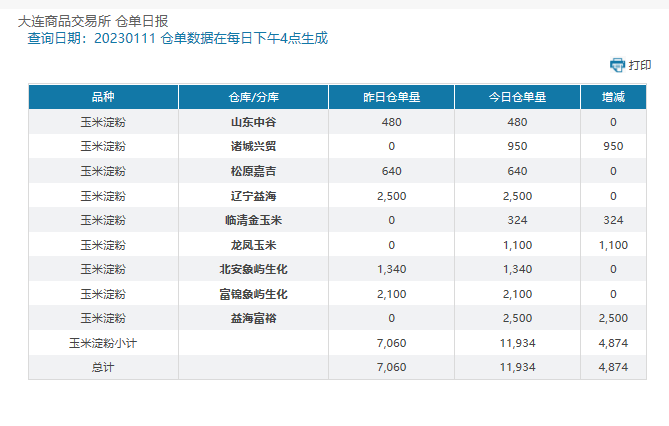
Task: Select the 昨日仓单量 column header
Action: [x=391, y=97]
